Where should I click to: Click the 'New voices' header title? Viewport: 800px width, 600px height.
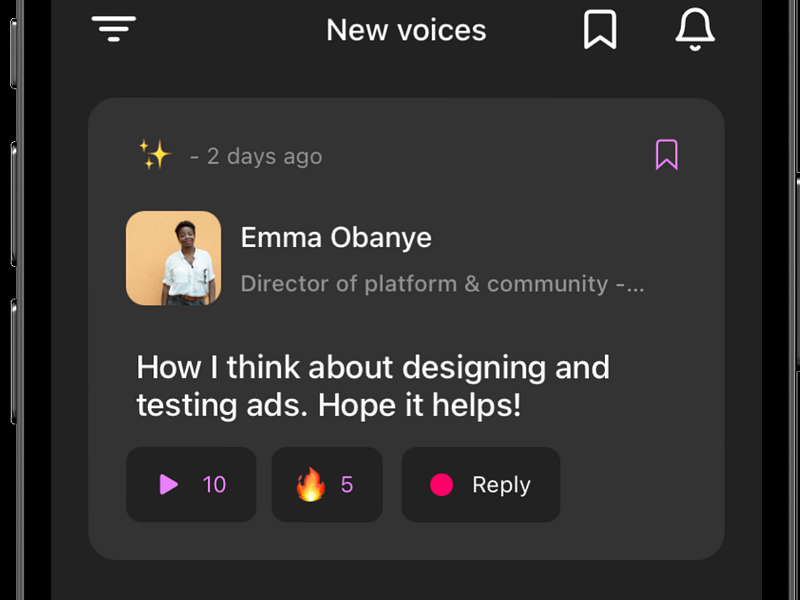click(406, 30)
